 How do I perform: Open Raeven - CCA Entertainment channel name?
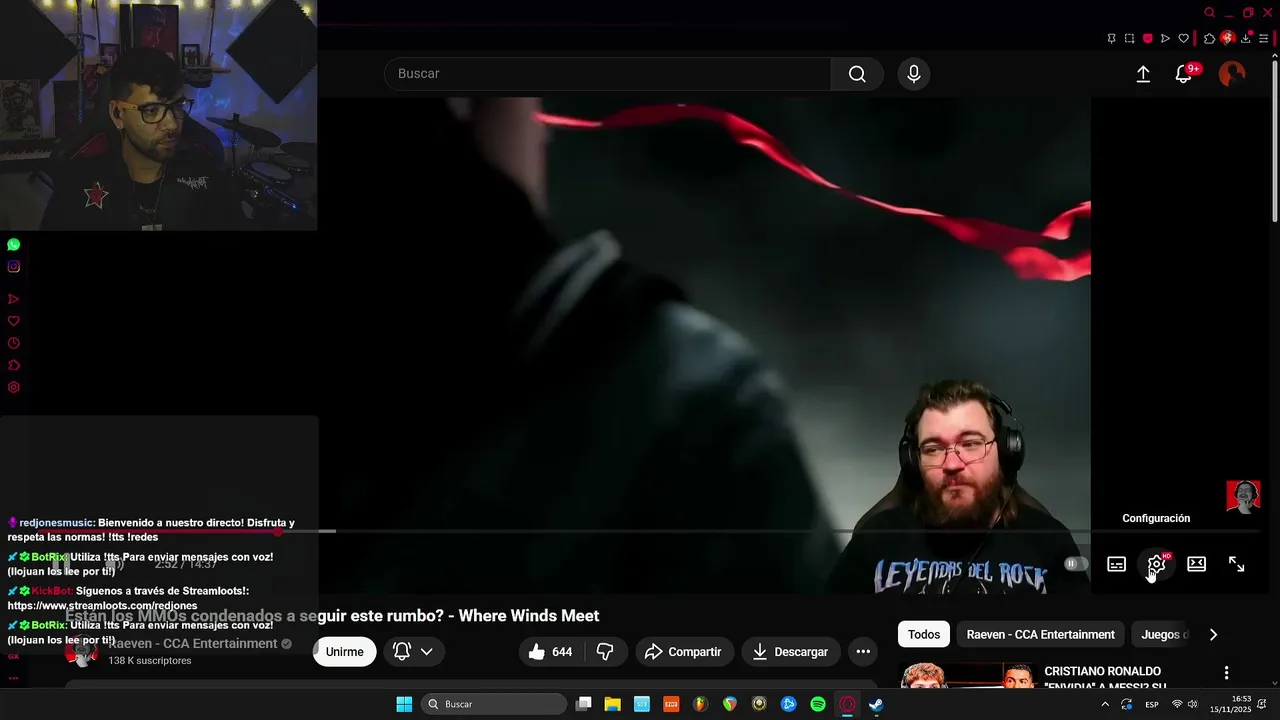coord(193,644)
